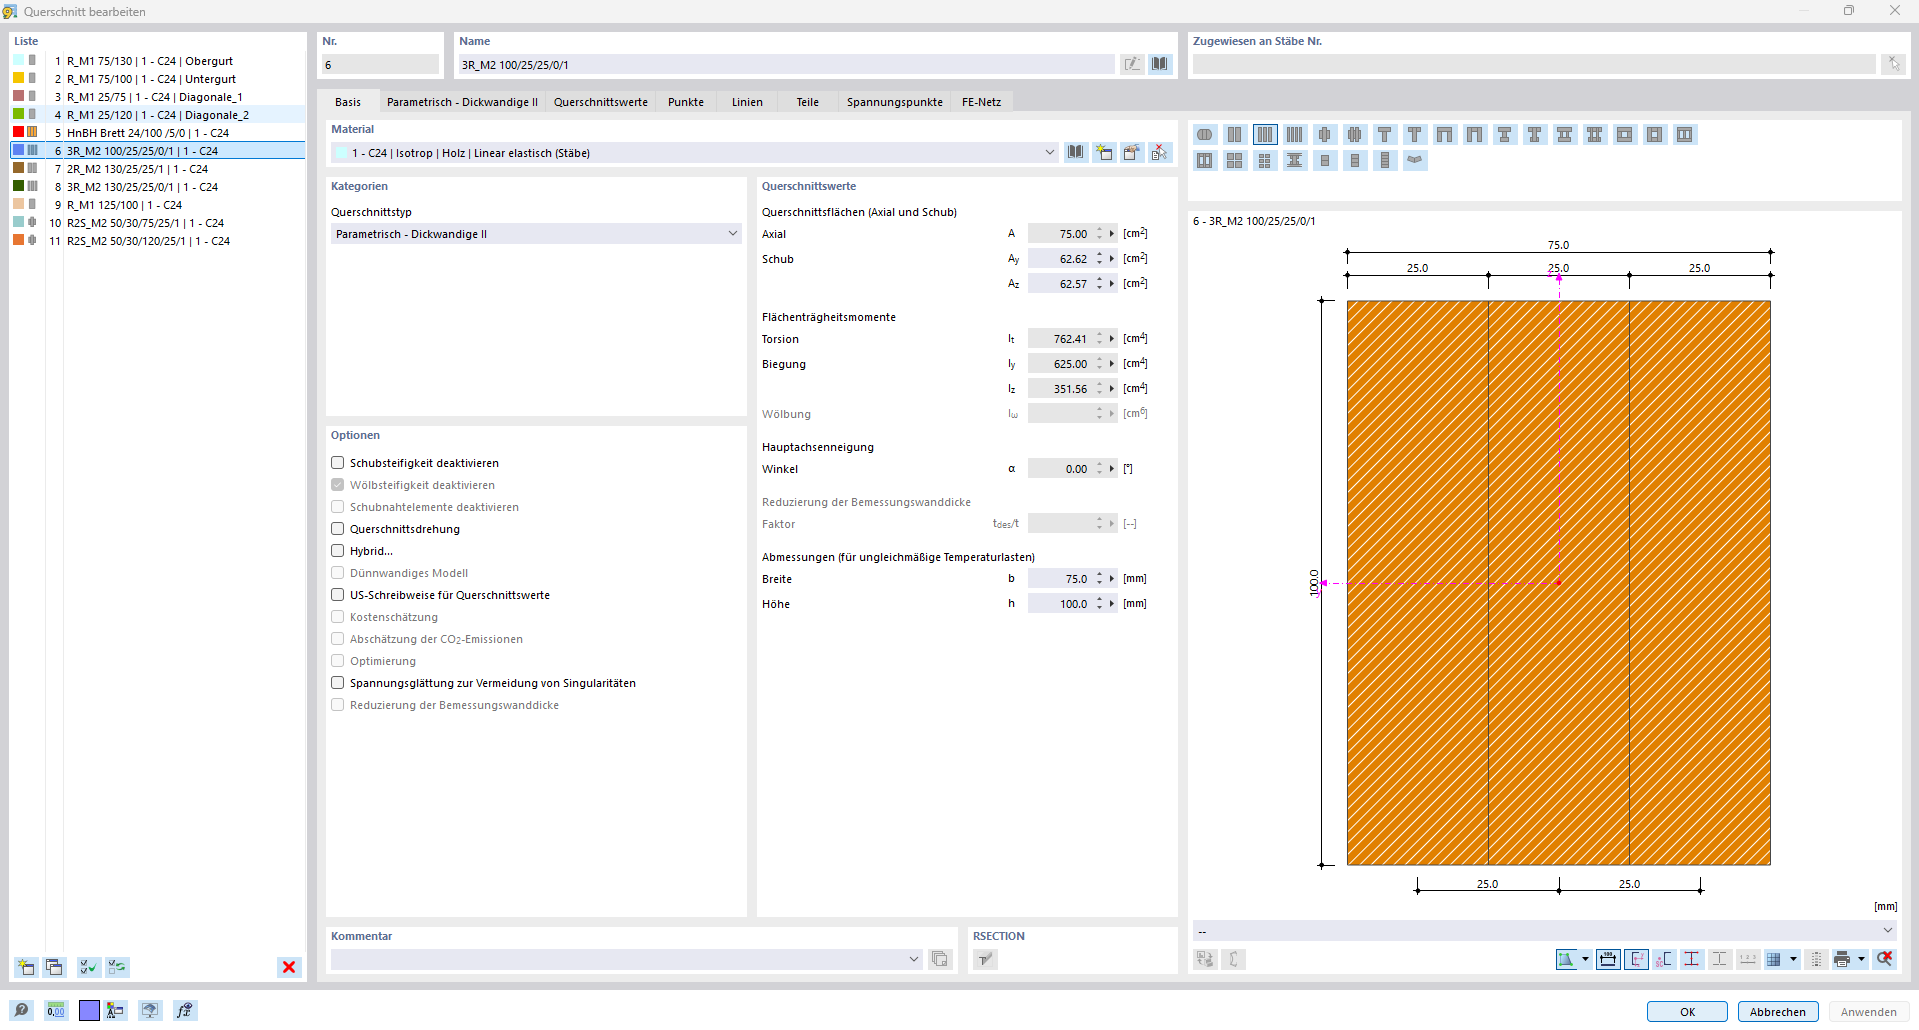Select the T-shaped section type icon
The height and width of the screenshot is (1030, 1919).
(x=1384, y=135)
